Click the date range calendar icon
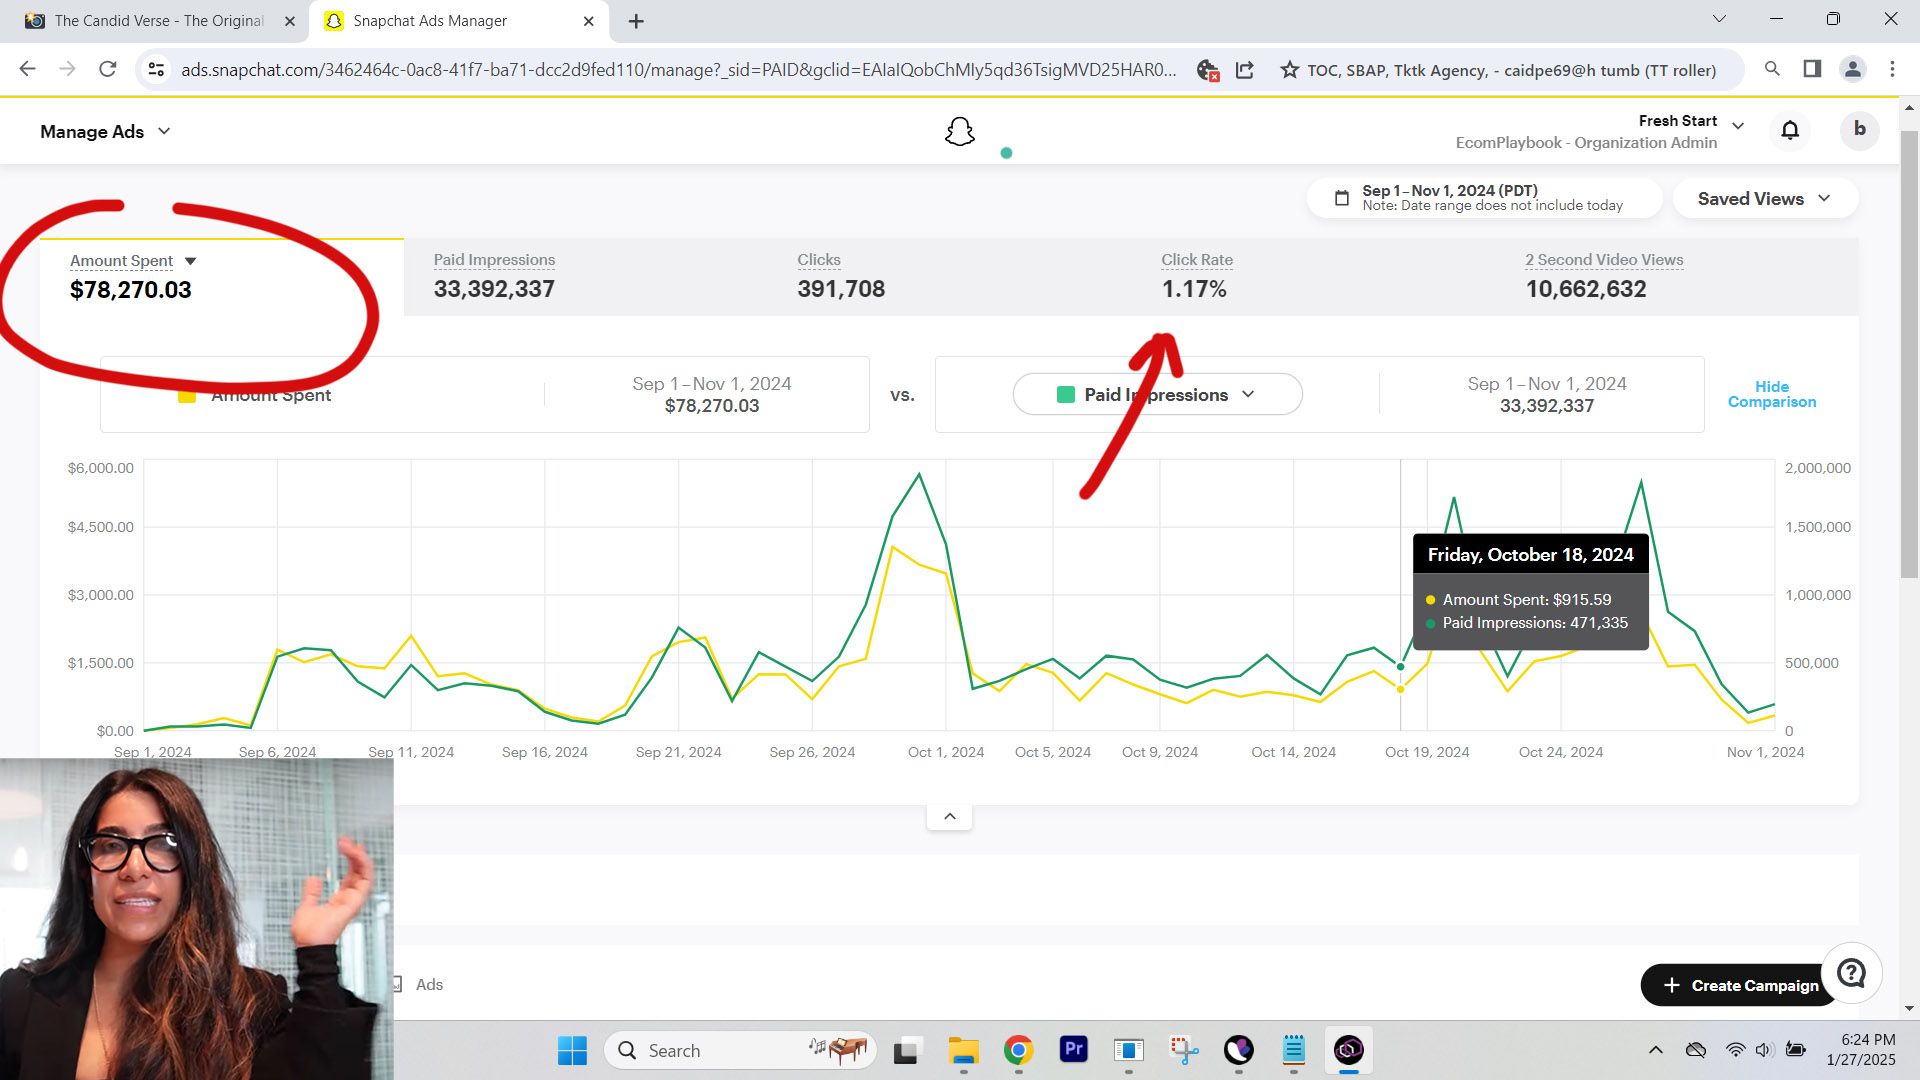1920x1080 pixels. coord(1342,198)
